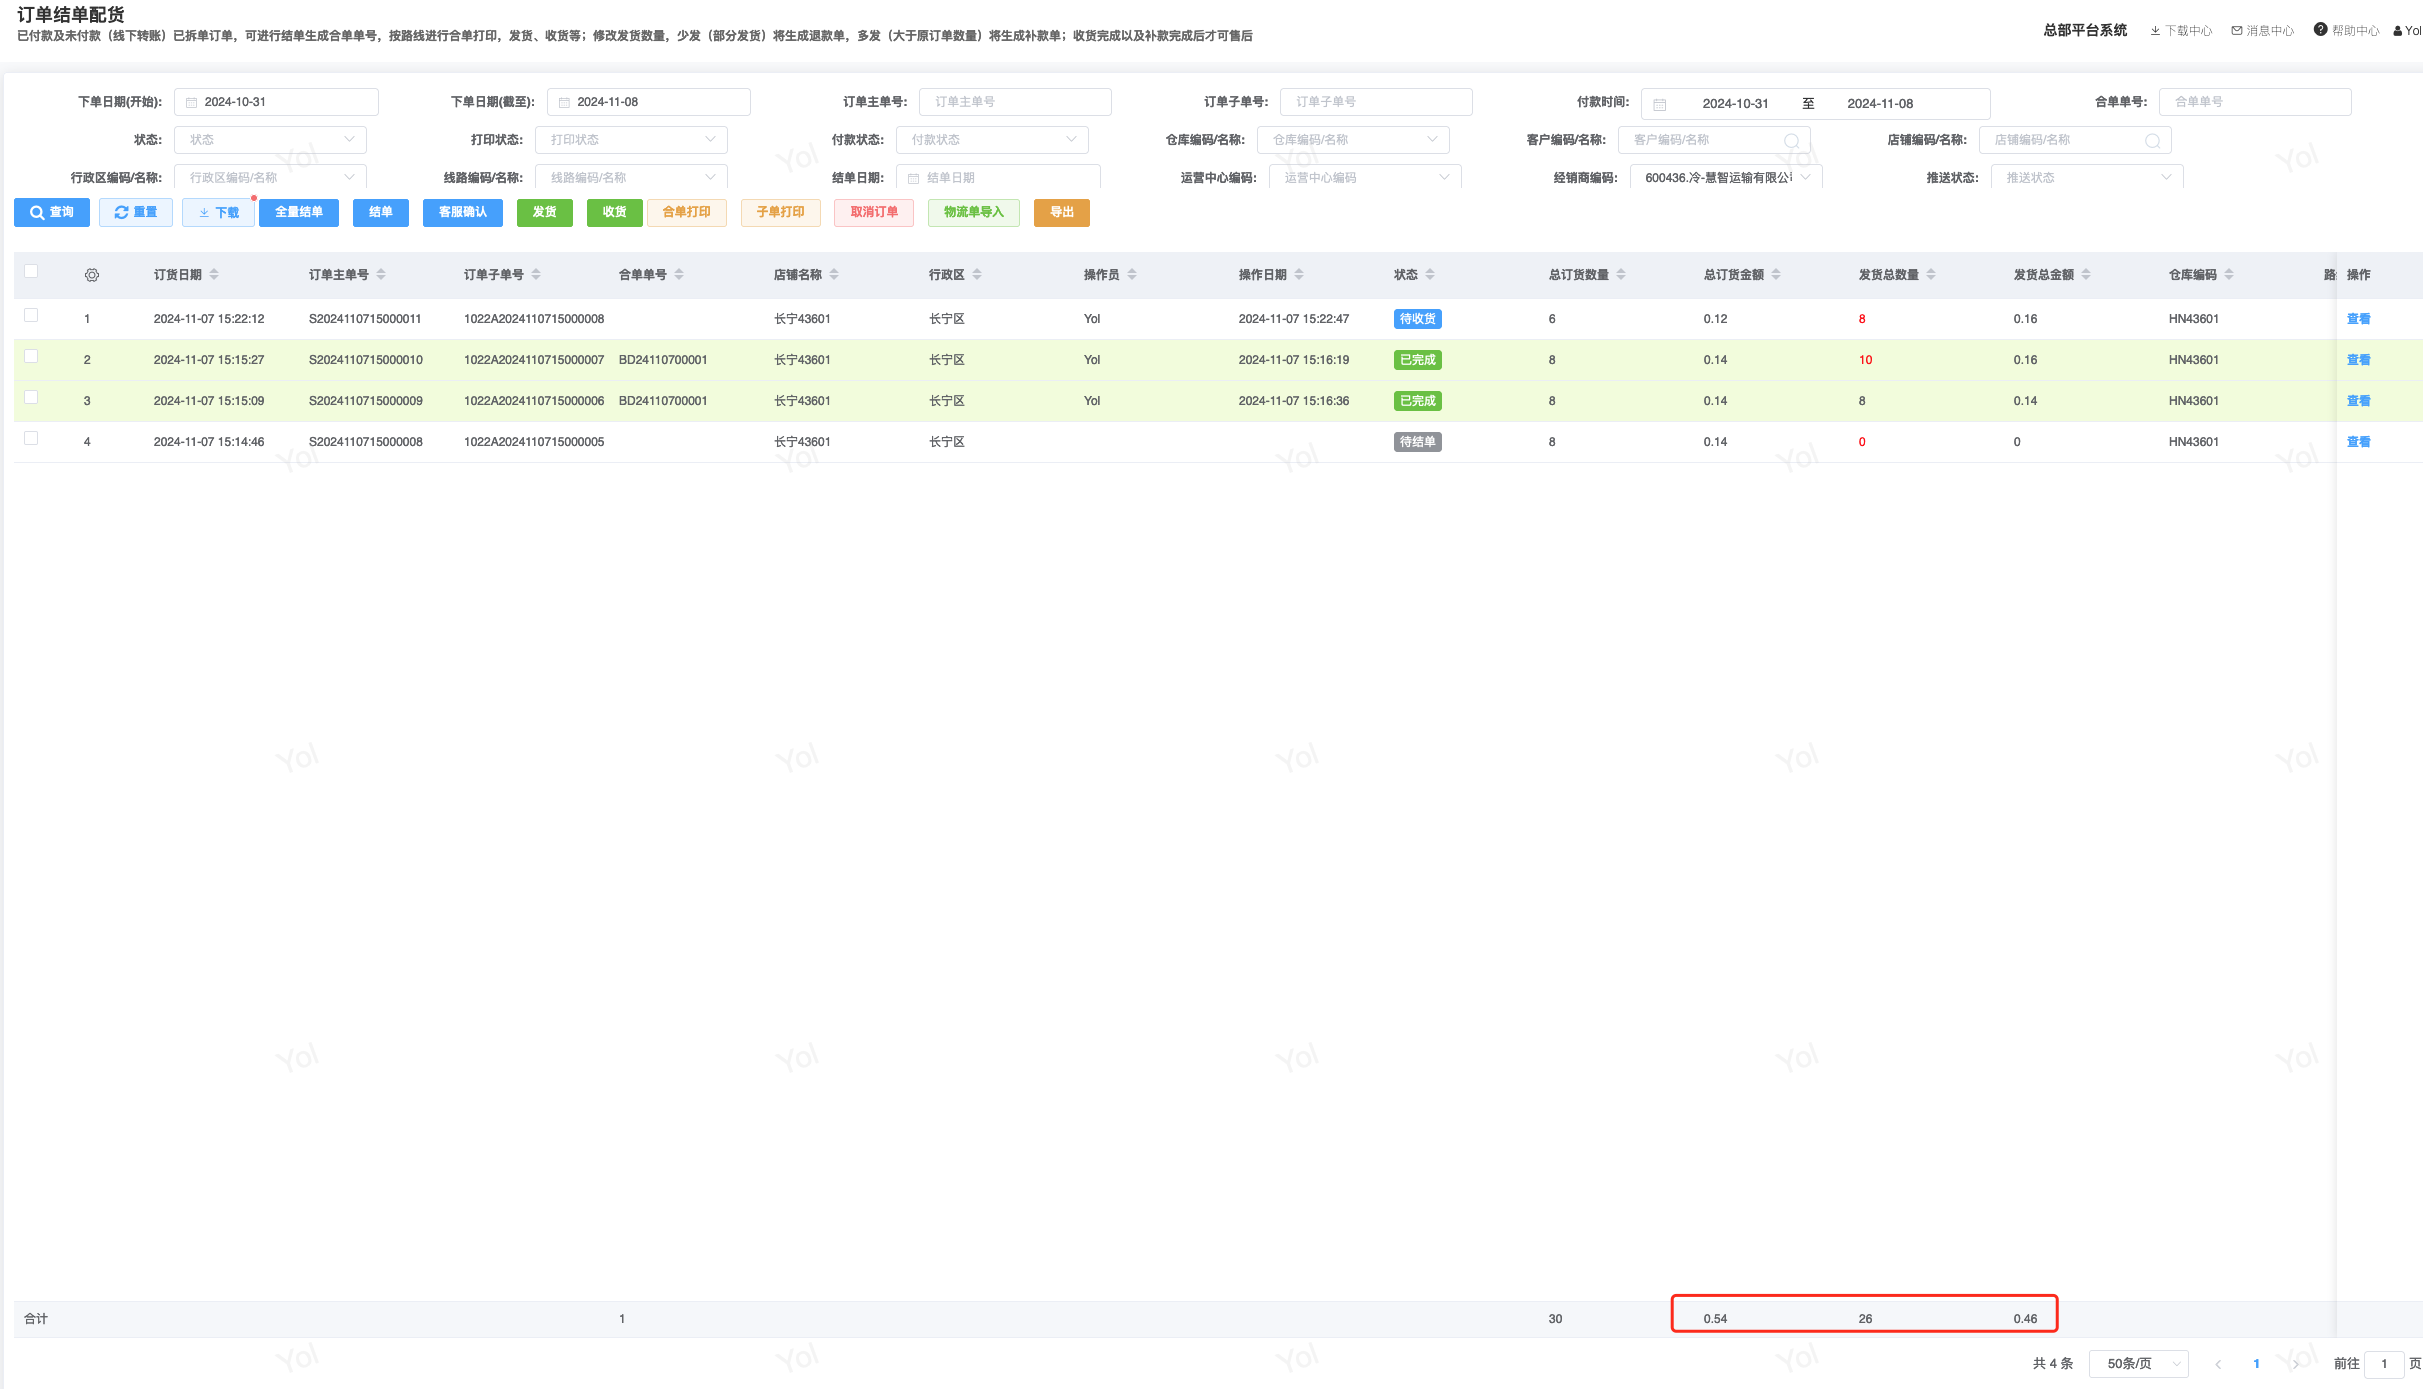Check the checkbox for row 1
The height and width of the screenshot is (1389, 2423).
coord(31,316)
